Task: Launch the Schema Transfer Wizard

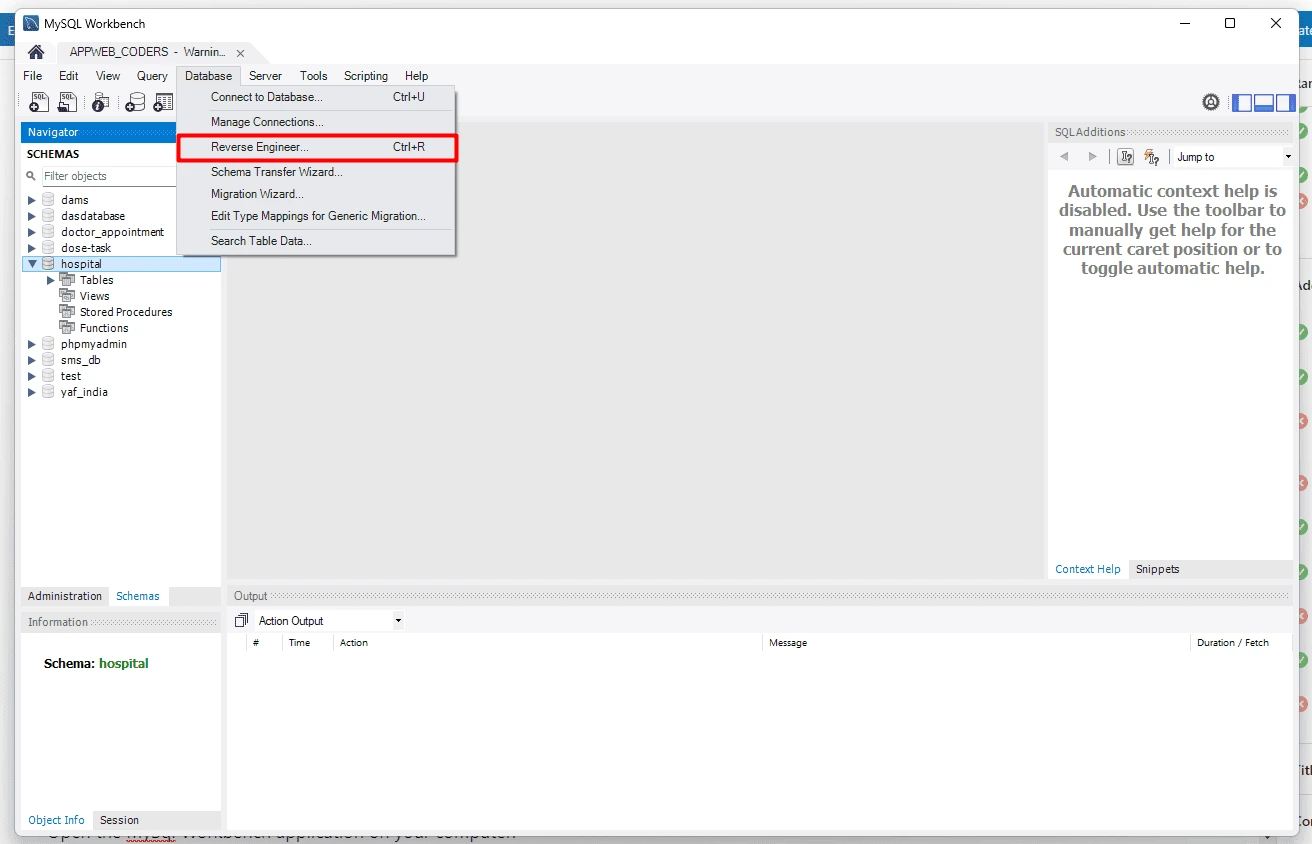Action: (317, 172)
